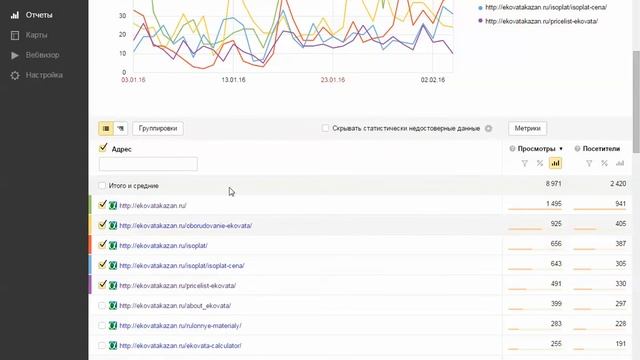Viewport: 640px width, 360px height.
Task: Open filter funnel for Просмотры
Action: point(524,164)
